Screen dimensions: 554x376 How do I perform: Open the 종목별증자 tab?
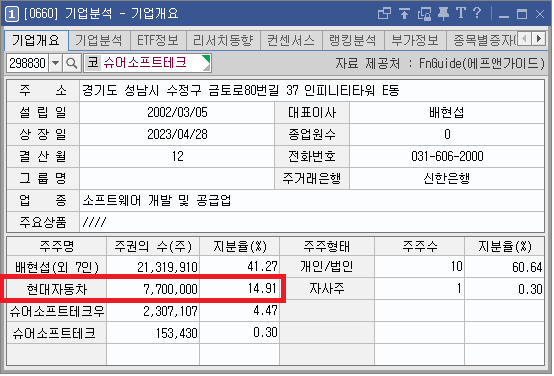point(482,41)
